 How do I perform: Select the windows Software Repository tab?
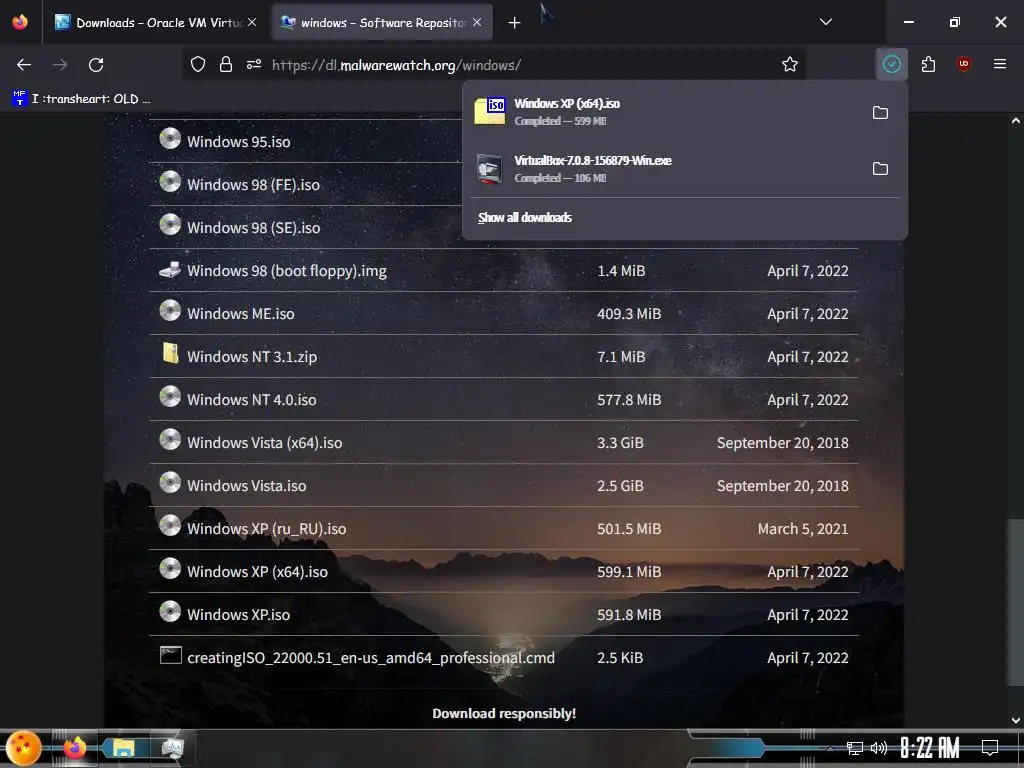pyautogui.click(x=382, y=23)
